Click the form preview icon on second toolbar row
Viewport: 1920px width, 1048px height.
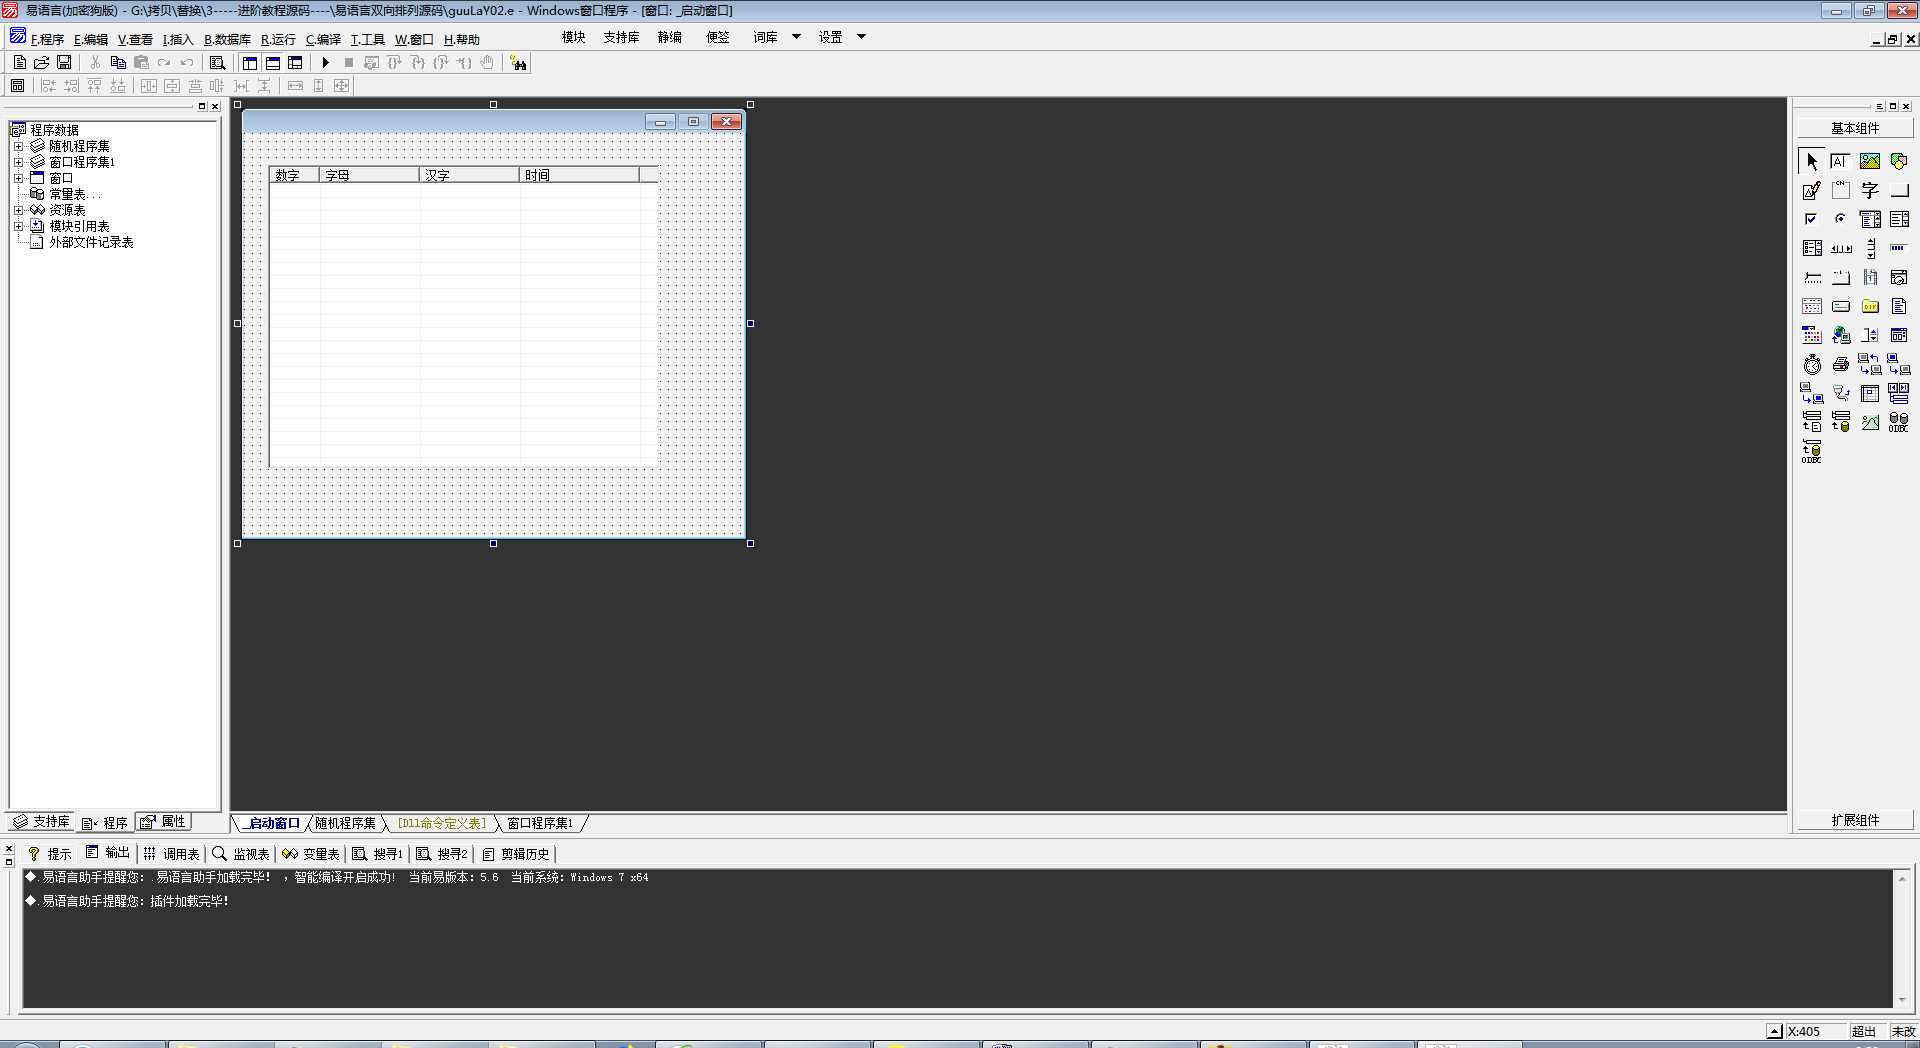[17, 85]
